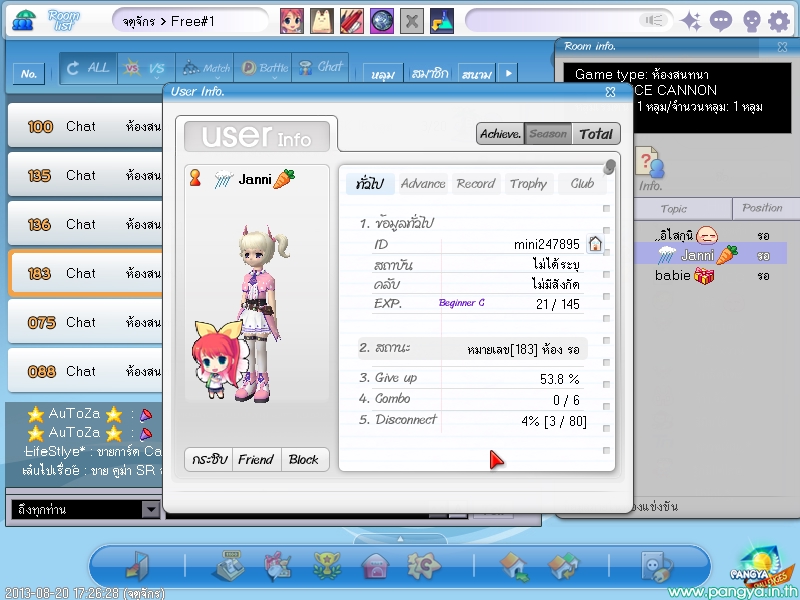800x600 pixels.
Task: Open the settings gear icon
Action: pos(779,21)
